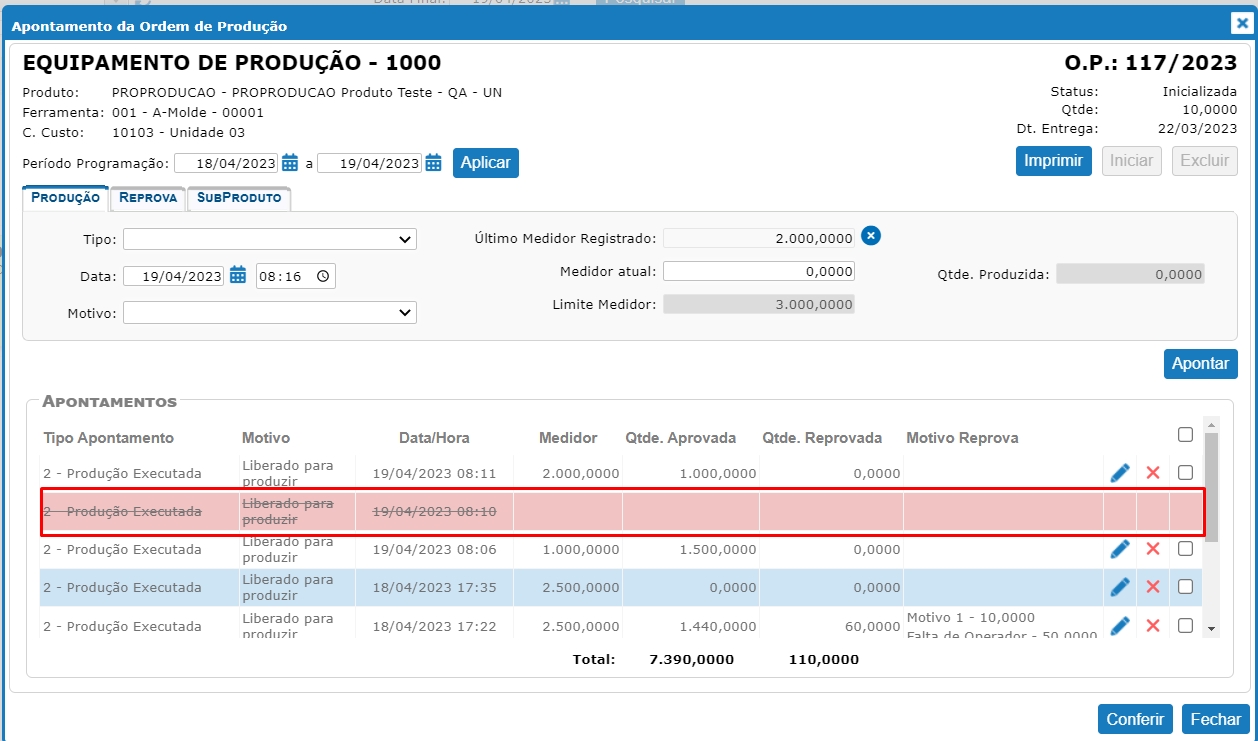The image size is (1258, 741).
Task: Click the delivery date 22/03/2023
Action: [x=1198, y=128]
